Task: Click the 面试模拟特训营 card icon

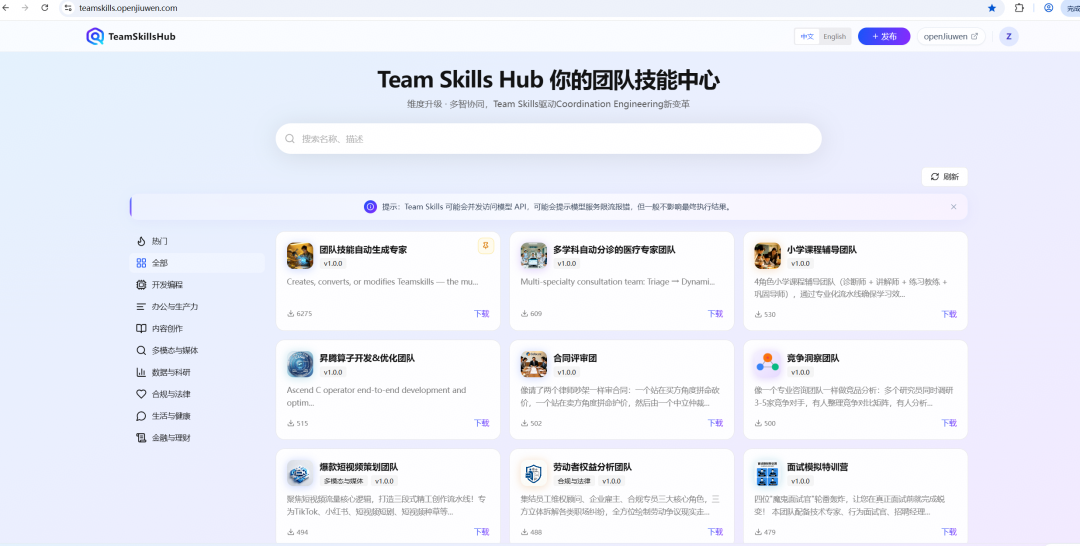Action: tap(767, 473)
